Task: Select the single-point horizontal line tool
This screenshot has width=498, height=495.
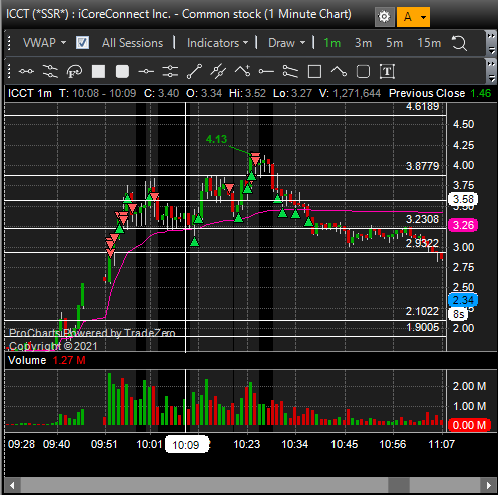Action: [146, 71]
